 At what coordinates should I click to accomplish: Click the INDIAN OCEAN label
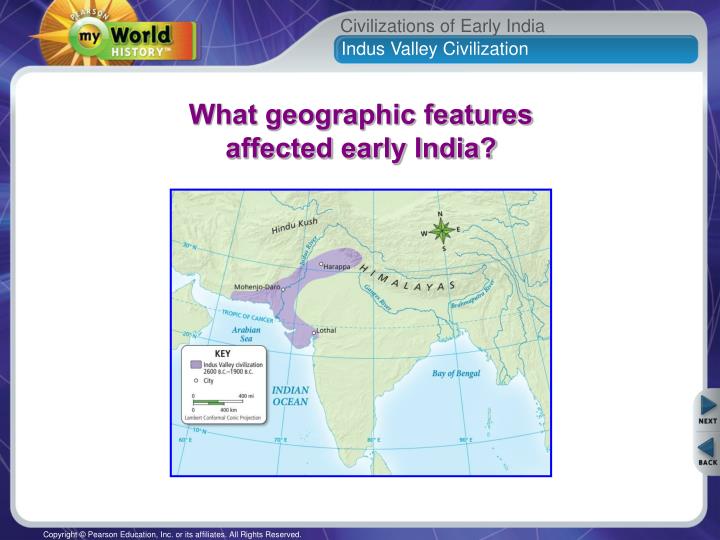(290, 396)
